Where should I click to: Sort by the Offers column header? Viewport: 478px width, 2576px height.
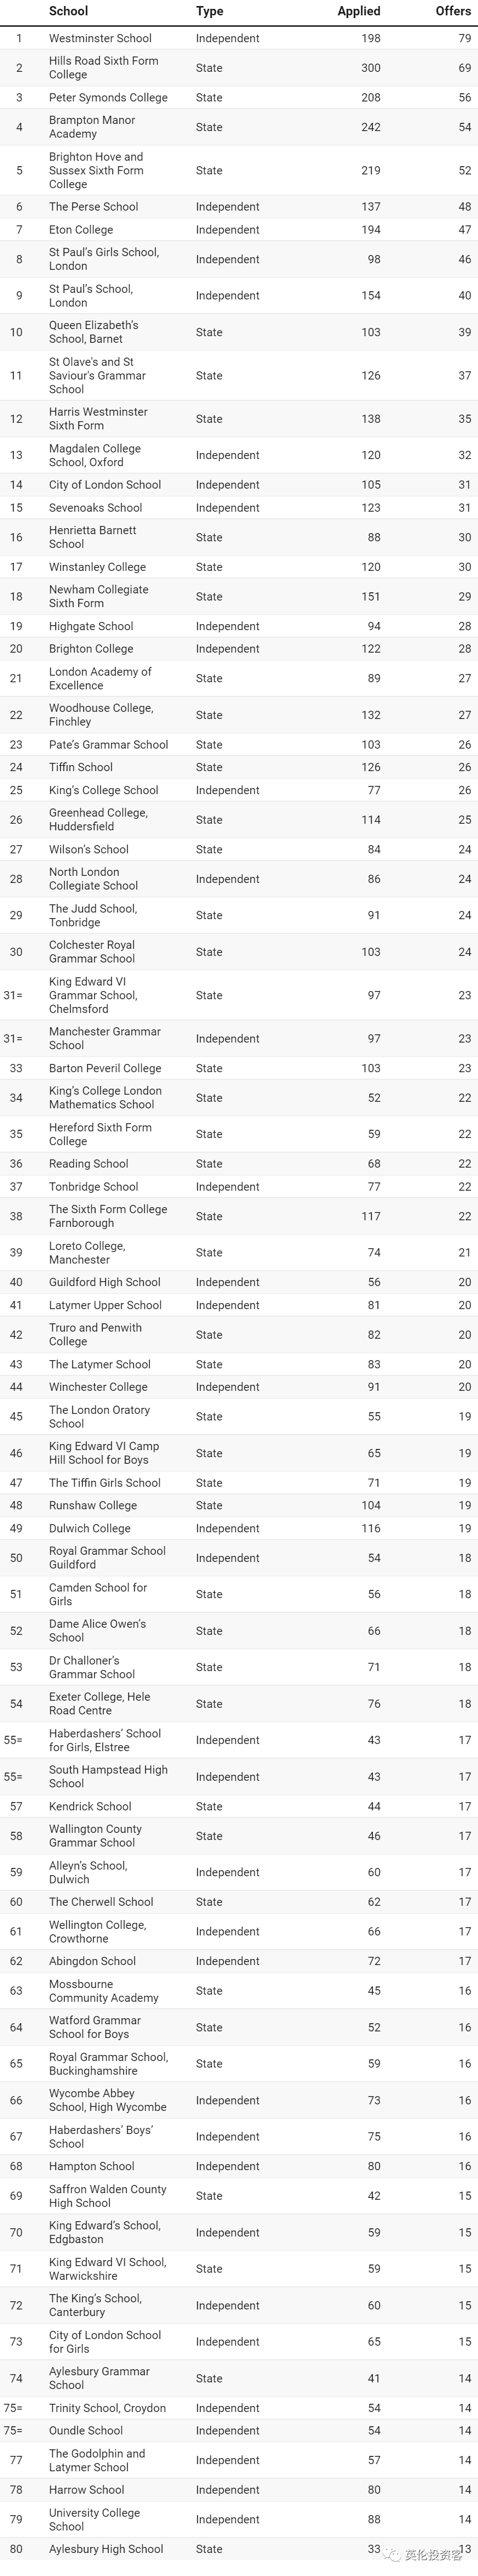[x=453, y=11]
